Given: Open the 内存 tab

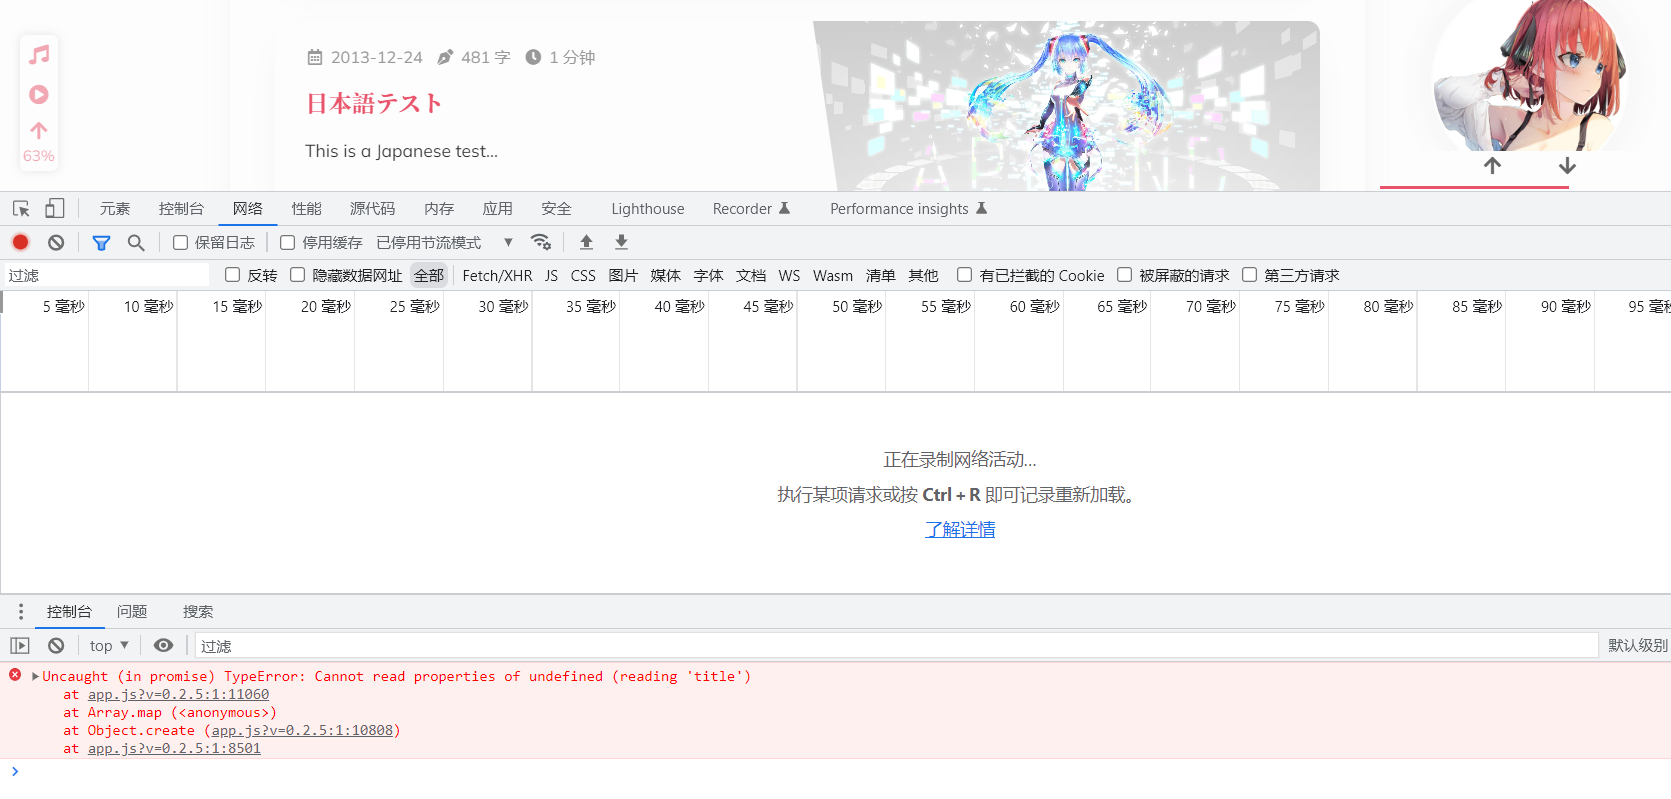Looking at the screenshot, I should click(x=439, y=208).
